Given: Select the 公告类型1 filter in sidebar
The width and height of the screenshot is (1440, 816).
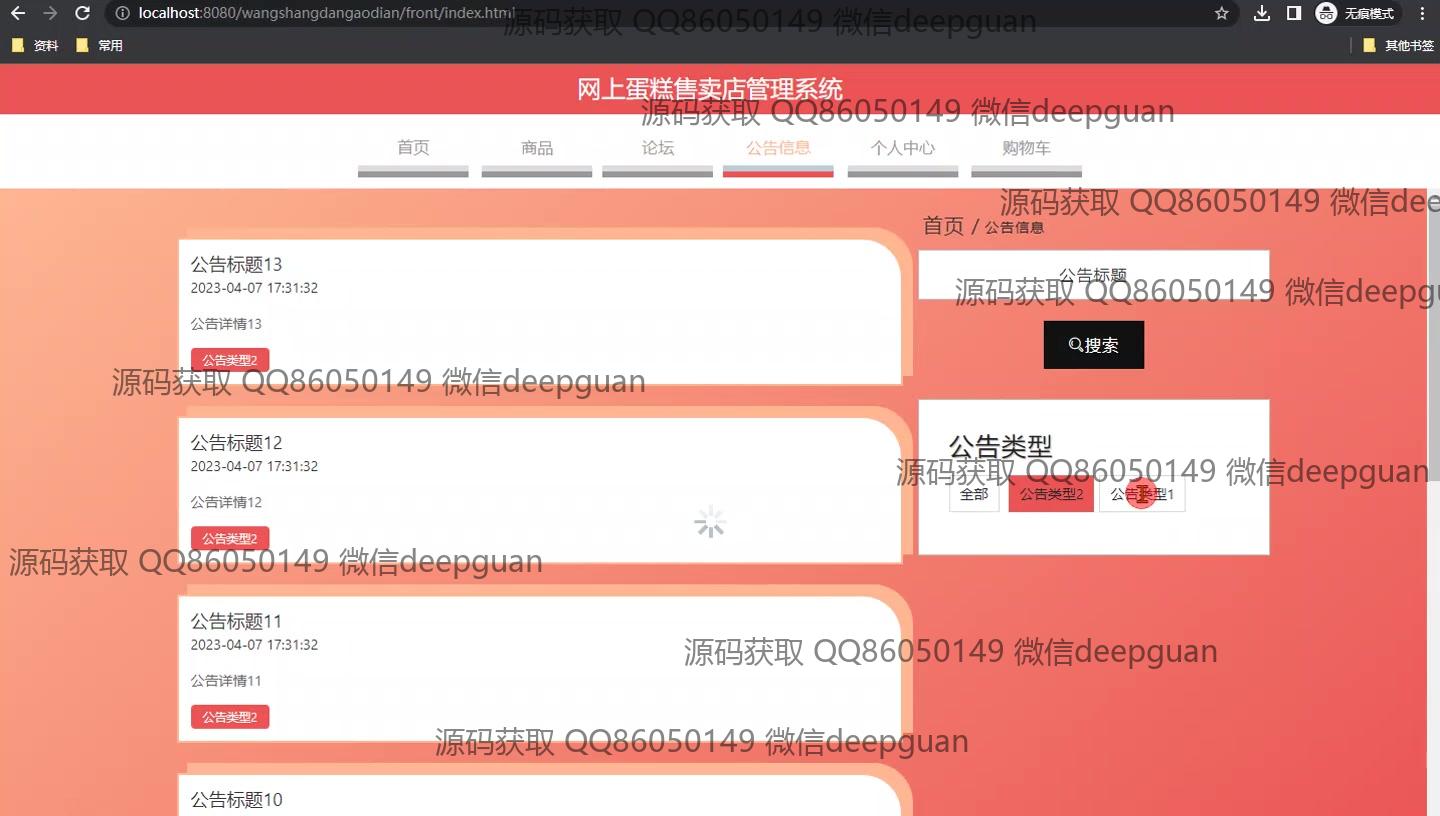Looking at the screenshot, I should pyautogui.click(x=1142, y=494).
